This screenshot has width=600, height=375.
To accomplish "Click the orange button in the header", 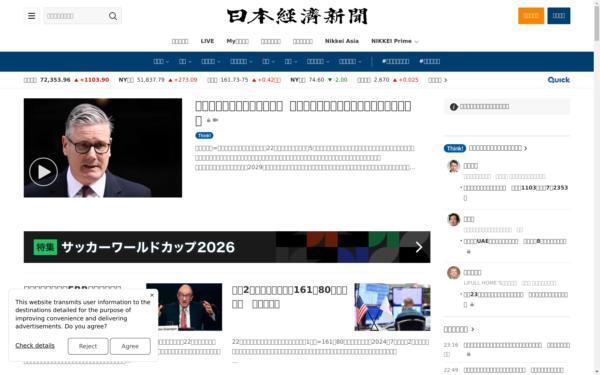I will (531, 16).
